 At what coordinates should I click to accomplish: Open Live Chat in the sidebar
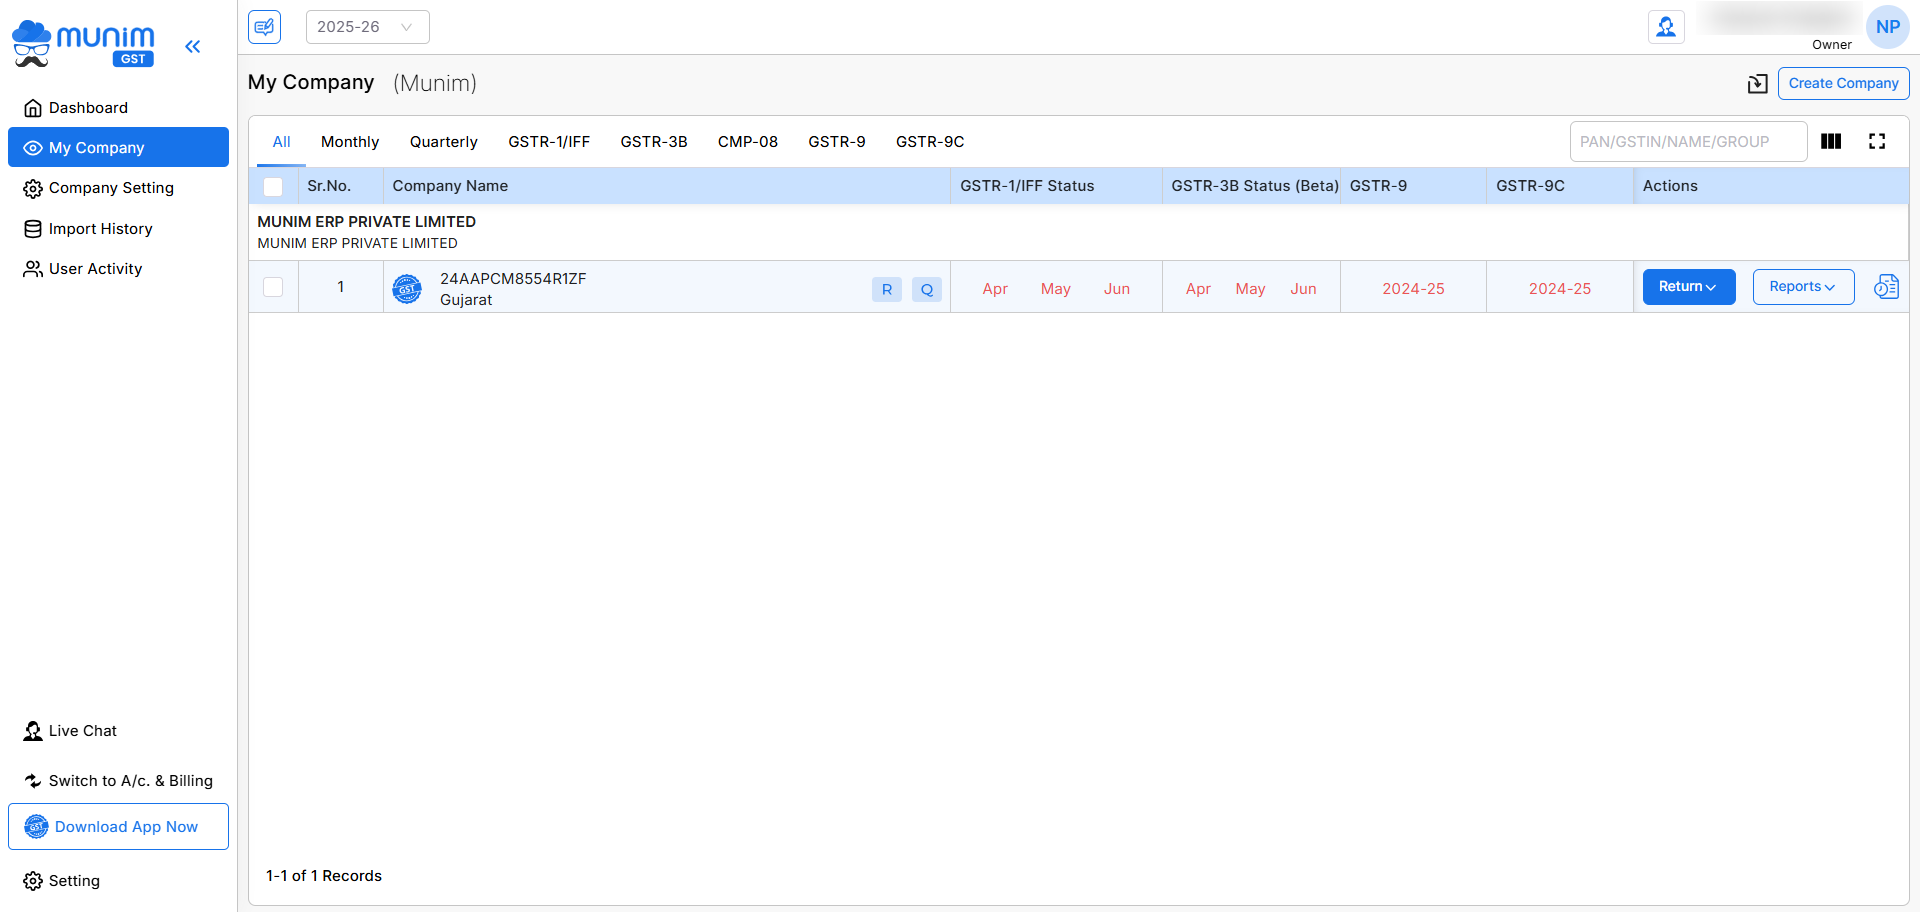click(118, 731)
